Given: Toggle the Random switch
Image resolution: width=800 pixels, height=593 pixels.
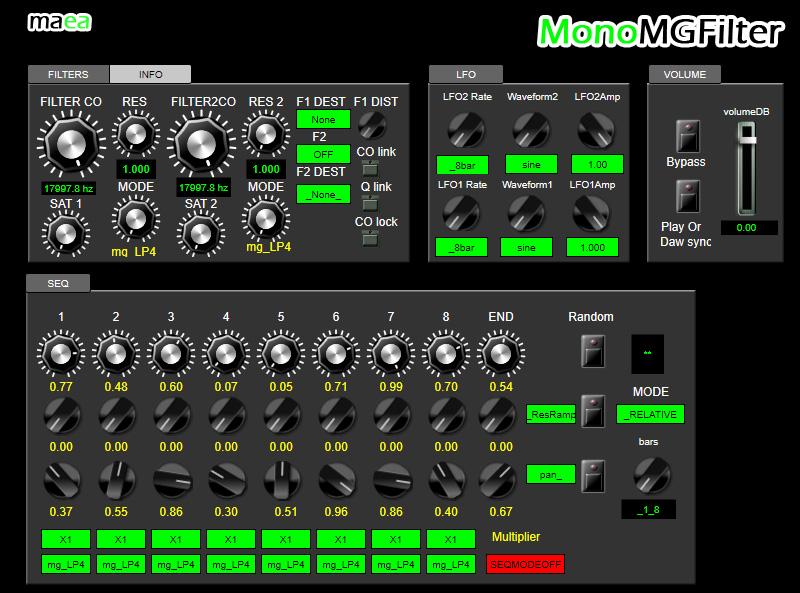Looking at the screenshot, I should pos(593,351).
